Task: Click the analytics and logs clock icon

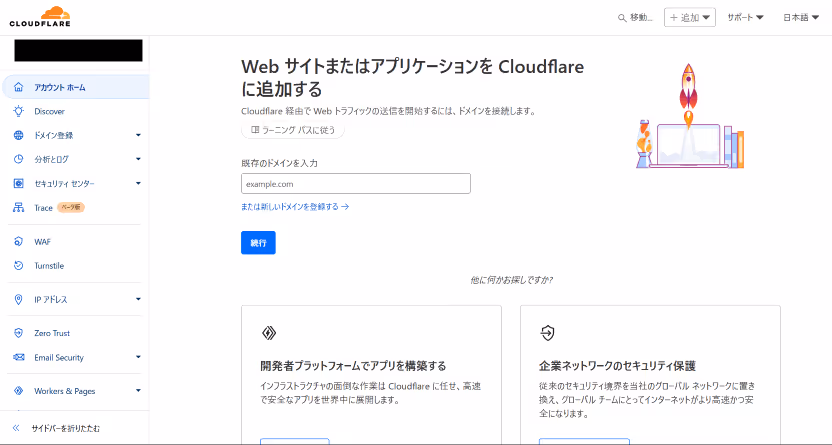Action: pyautogui.click(x=19, y=159)
